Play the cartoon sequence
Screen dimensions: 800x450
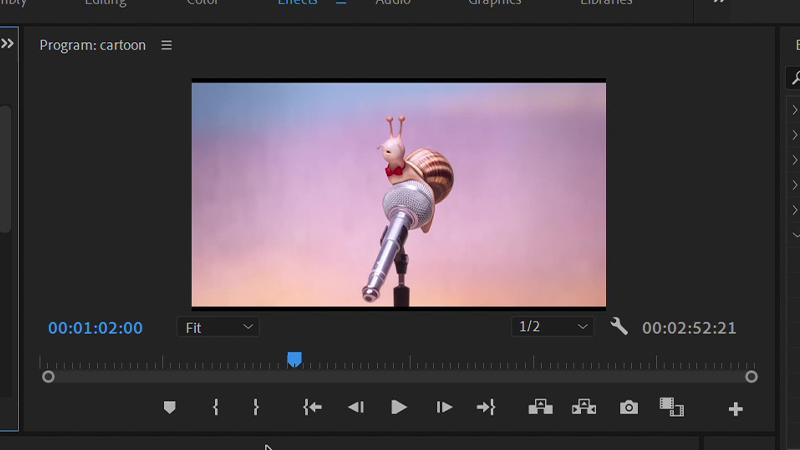[x=398, y=407]
